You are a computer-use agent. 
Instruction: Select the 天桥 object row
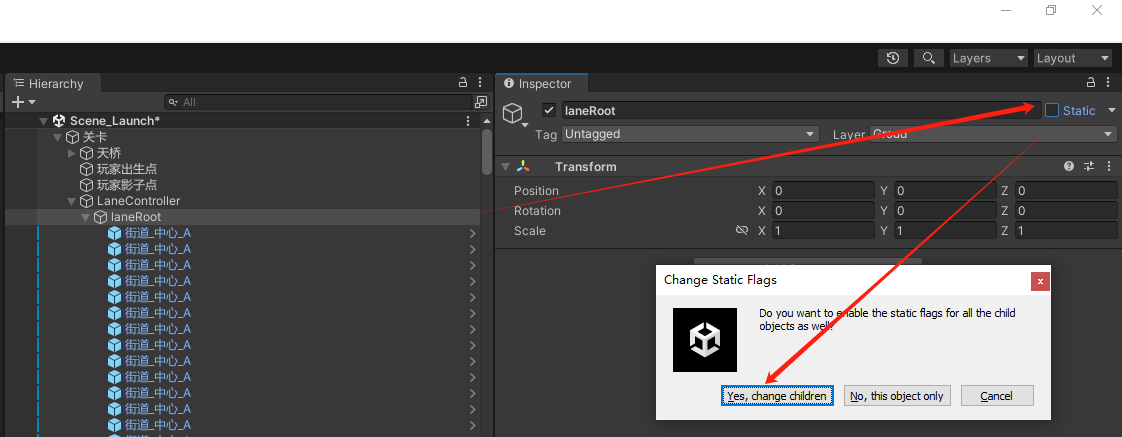tap(243, 153)
